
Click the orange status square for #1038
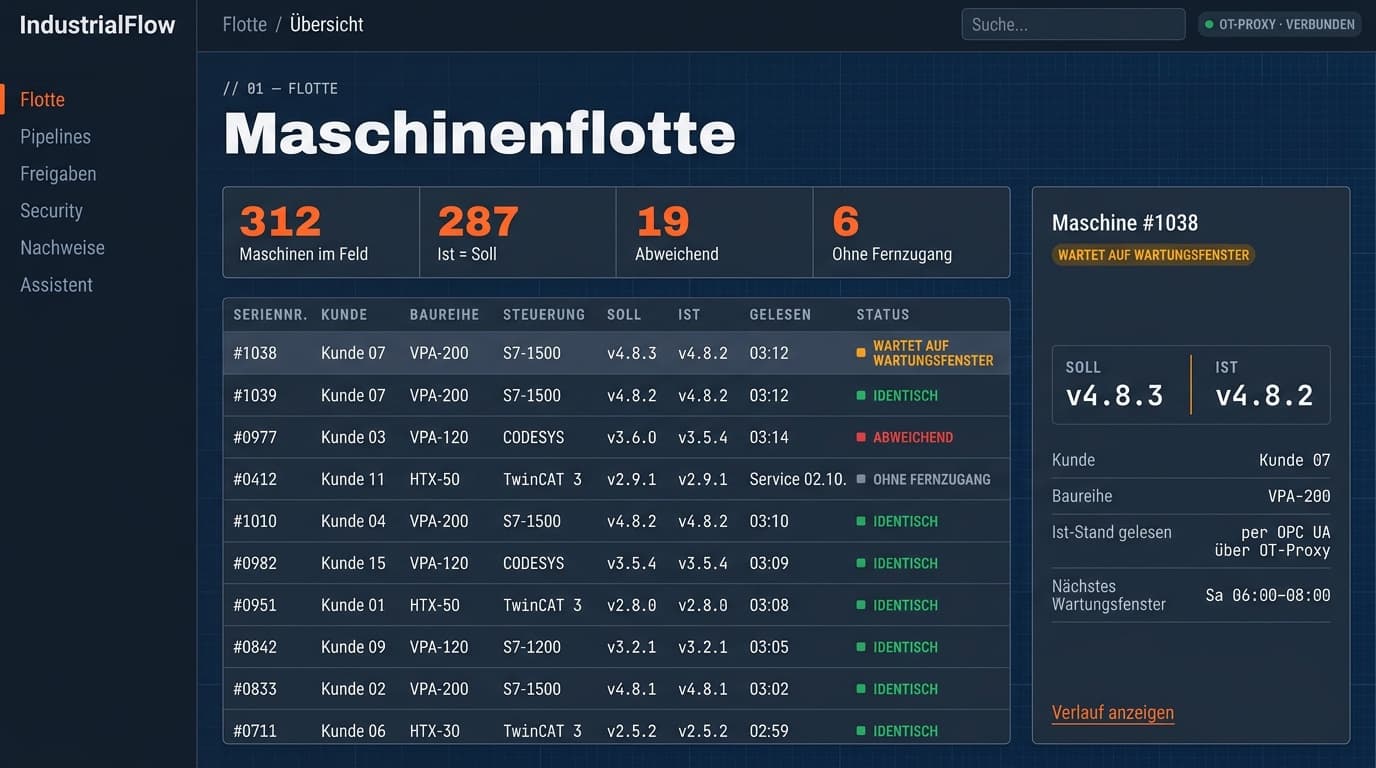[x=861, y=353]
